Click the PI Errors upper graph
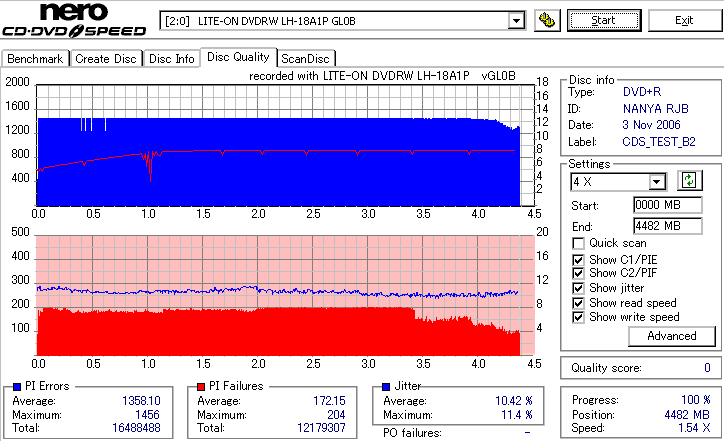The height and width of the screenshot is (441, 724). (285, 145)
